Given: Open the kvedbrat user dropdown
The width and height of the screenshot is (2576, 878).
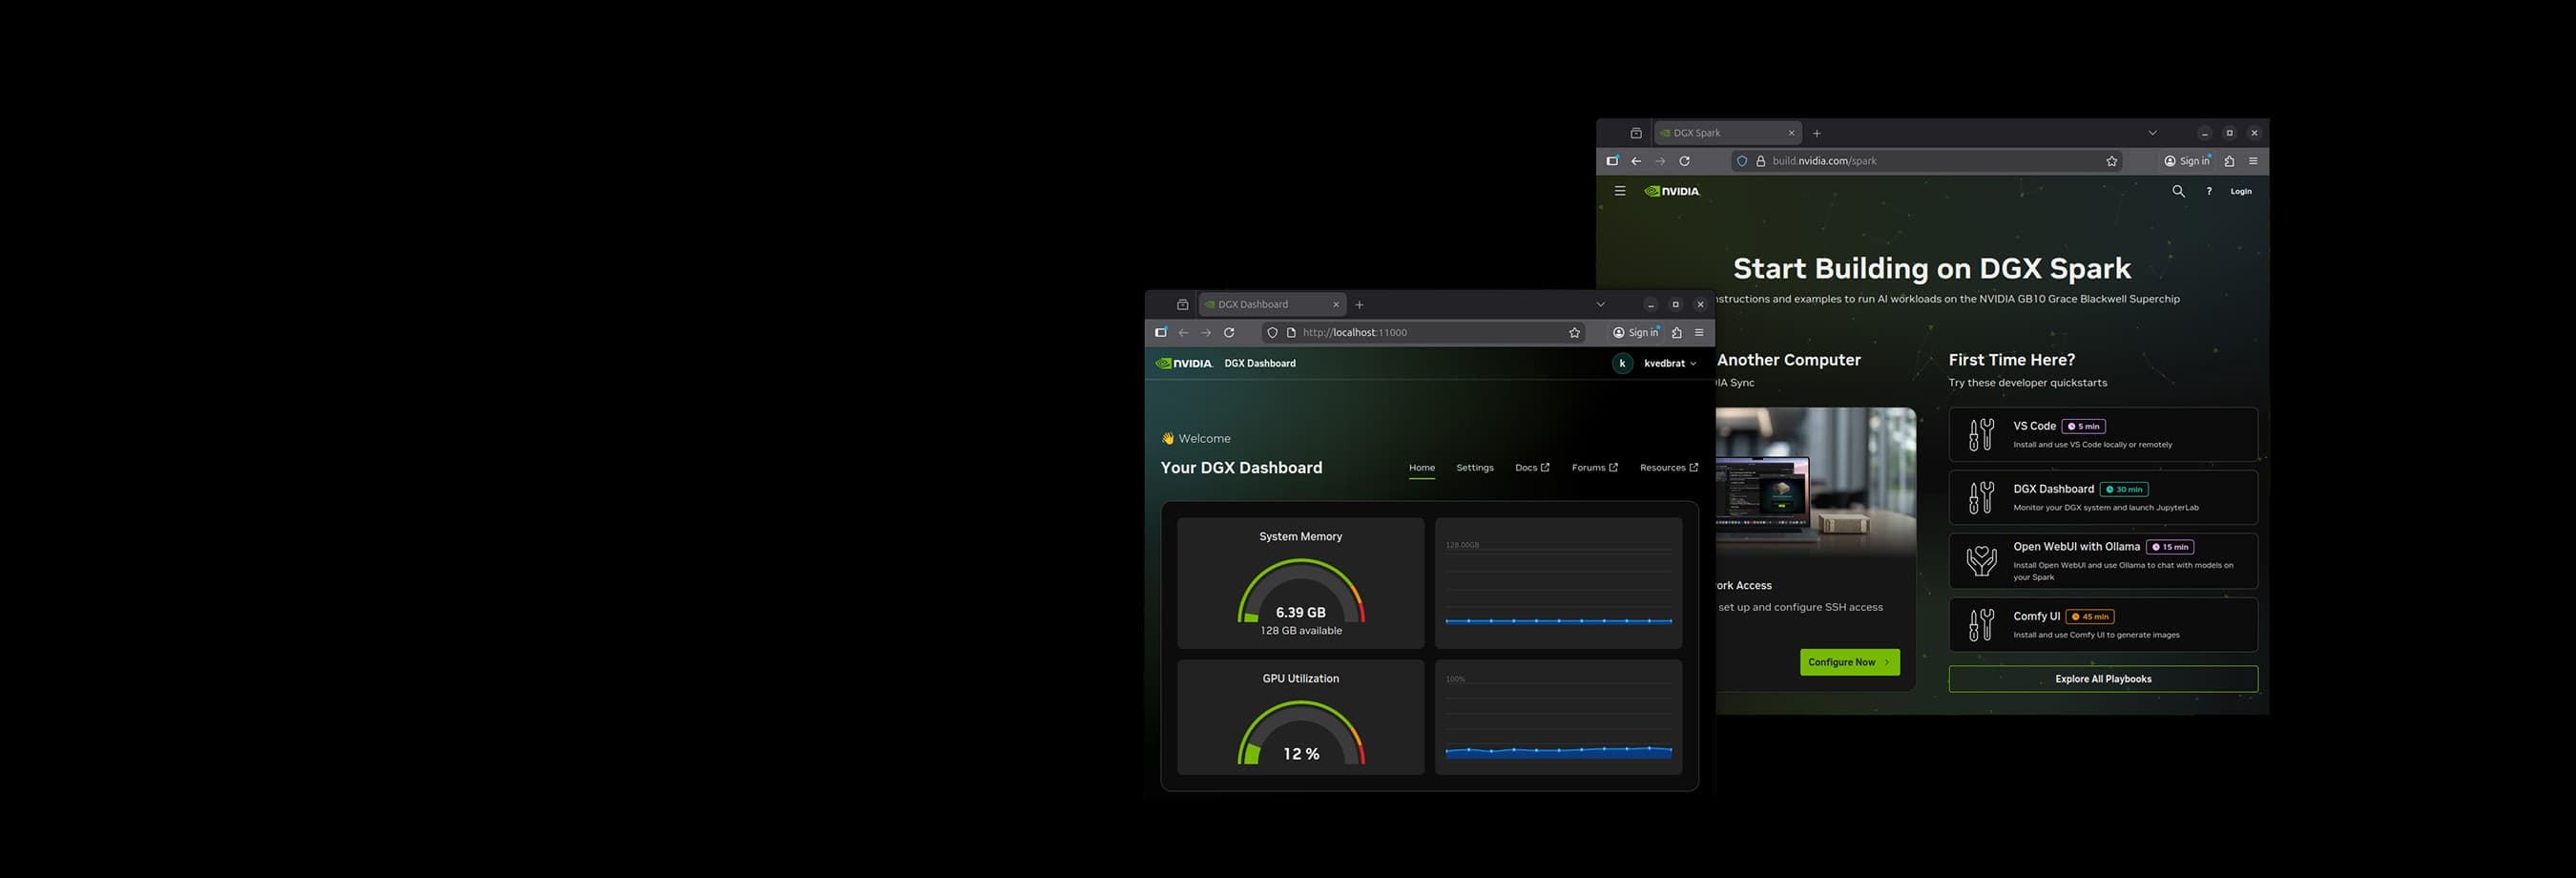Looking at the screenshot, I should coord(1670,363).
